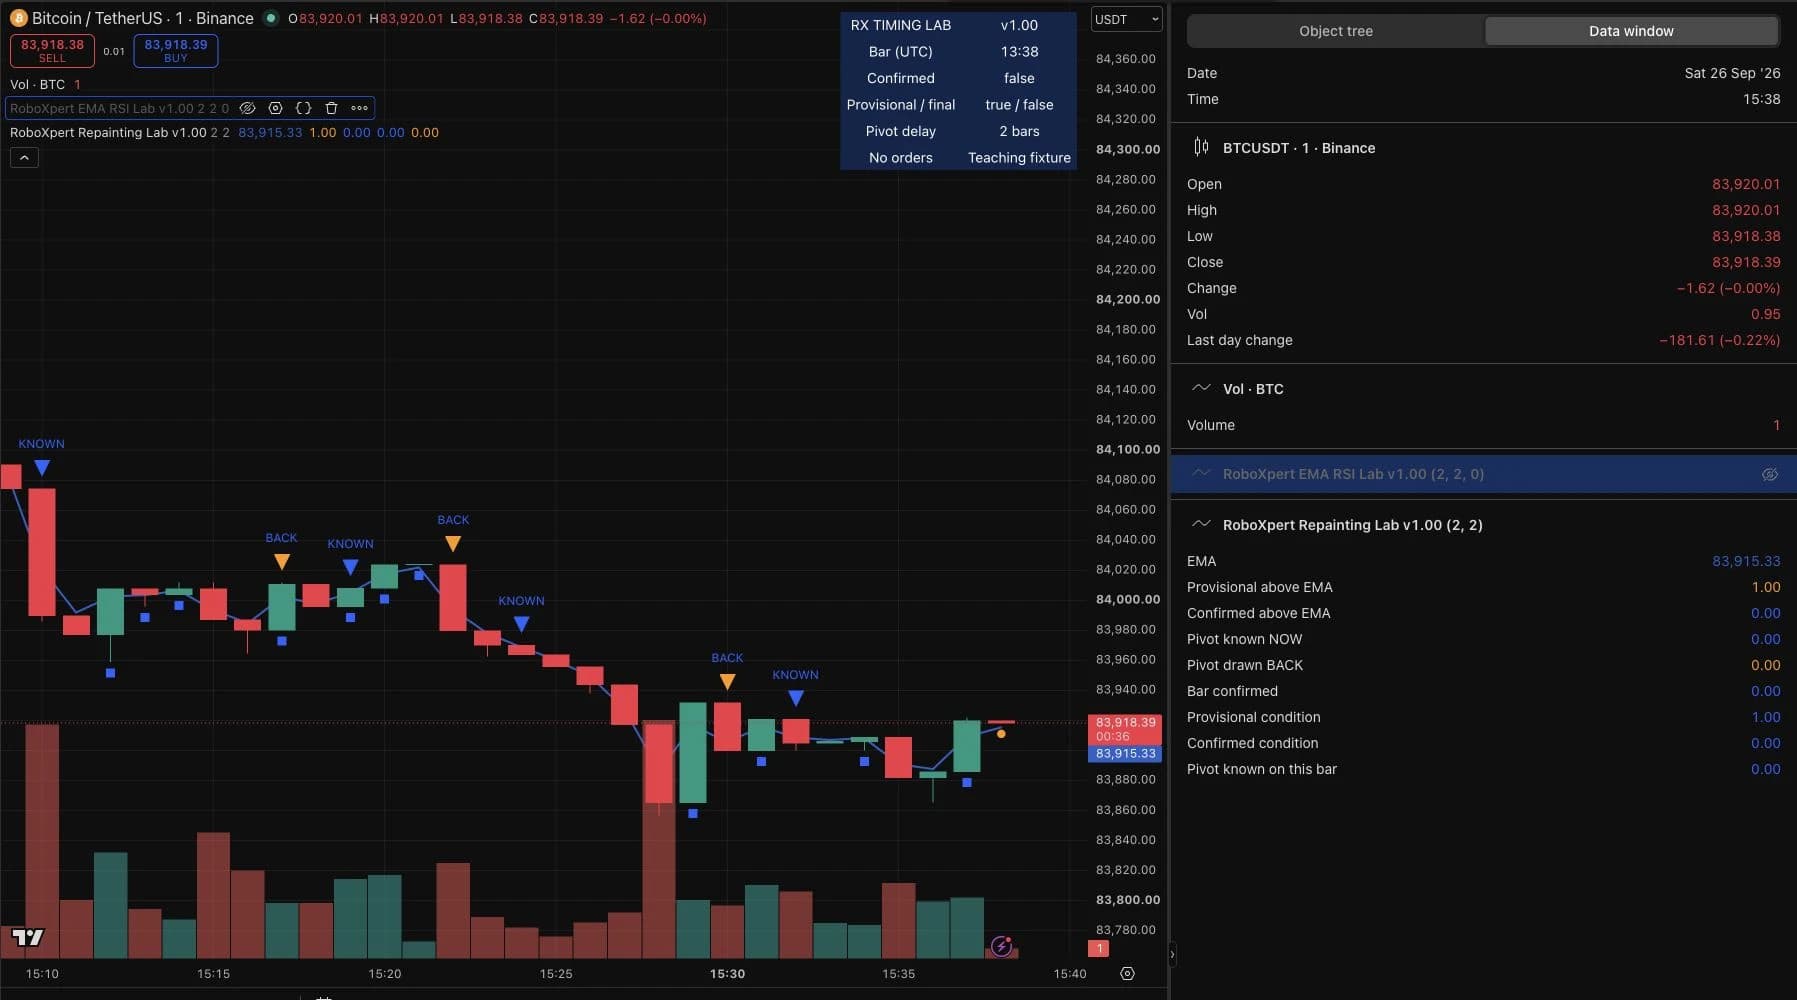This screenshot has width=1797, height=1000.
Task: Click the 2 bars table cell
Action: coord(1019,131)
